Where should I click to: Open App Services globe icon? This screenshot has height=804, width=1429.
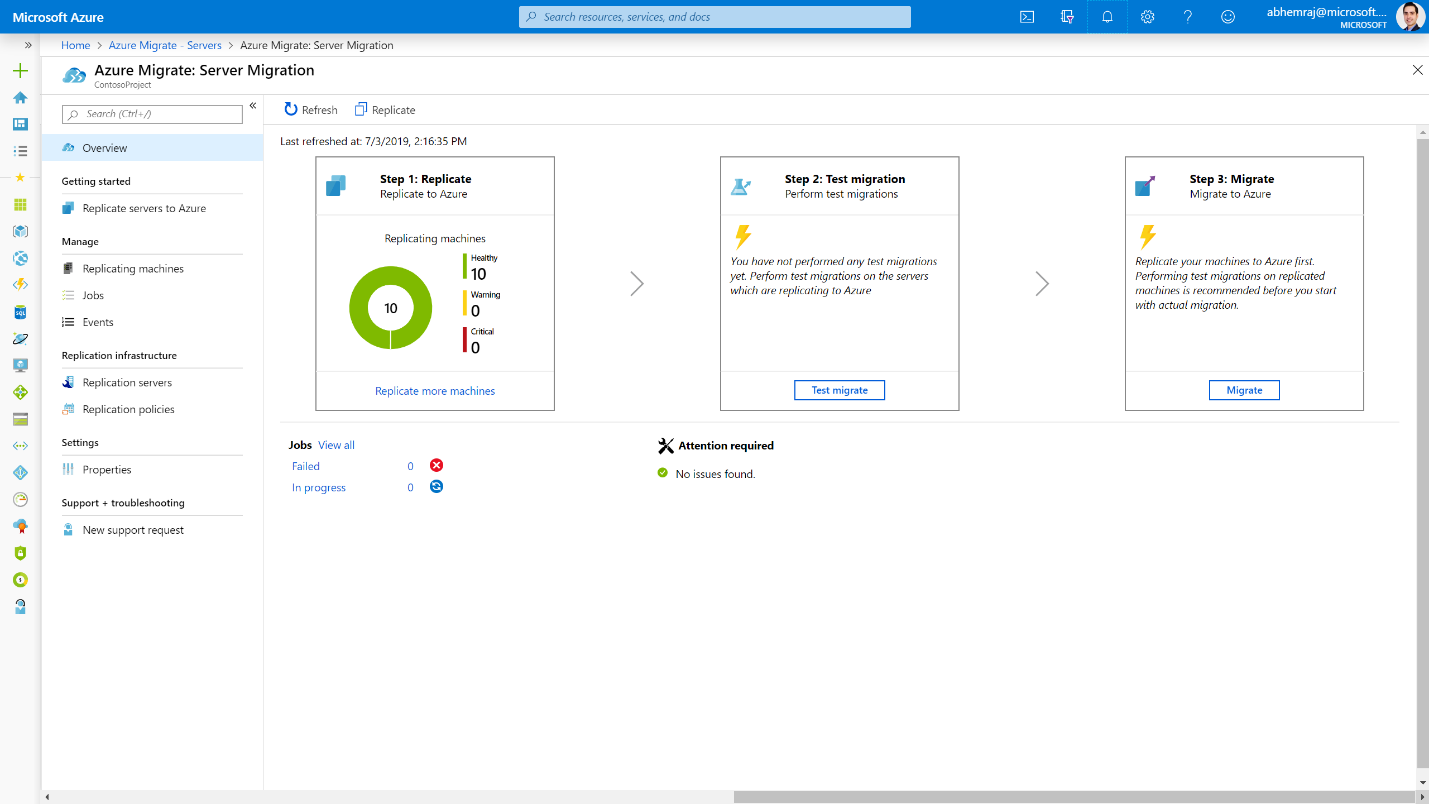click(x=20, y=258)
